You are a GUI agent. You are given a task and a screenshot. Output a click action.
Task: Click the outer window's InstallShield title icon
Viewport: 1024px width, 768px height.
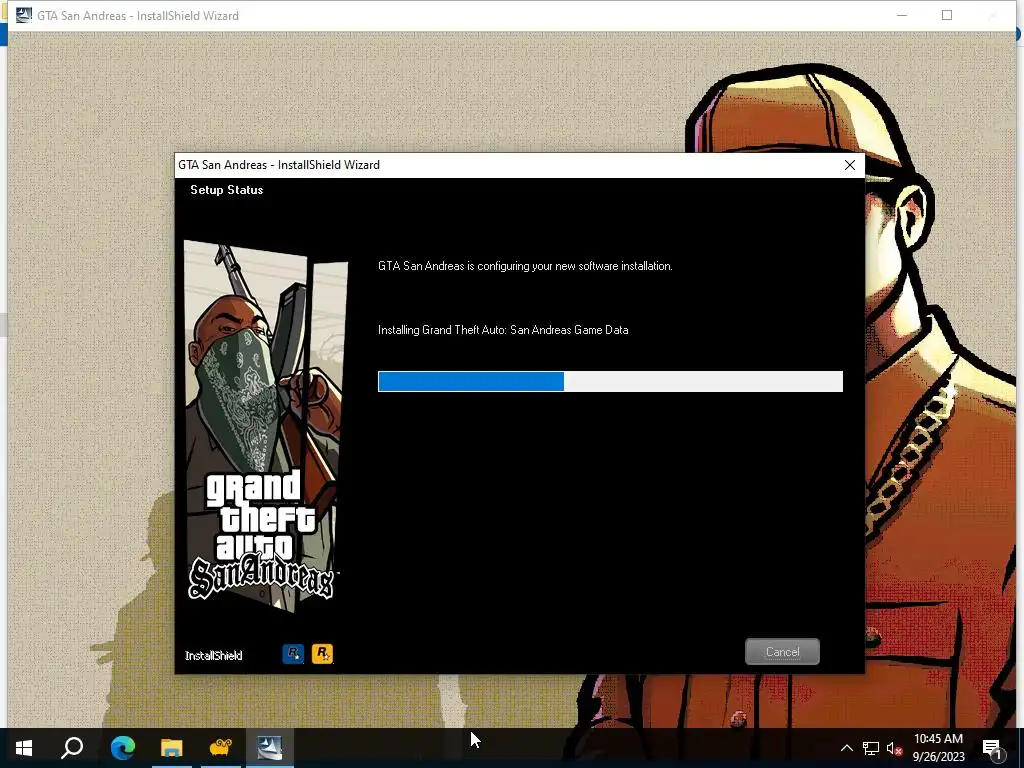point(24,15)
